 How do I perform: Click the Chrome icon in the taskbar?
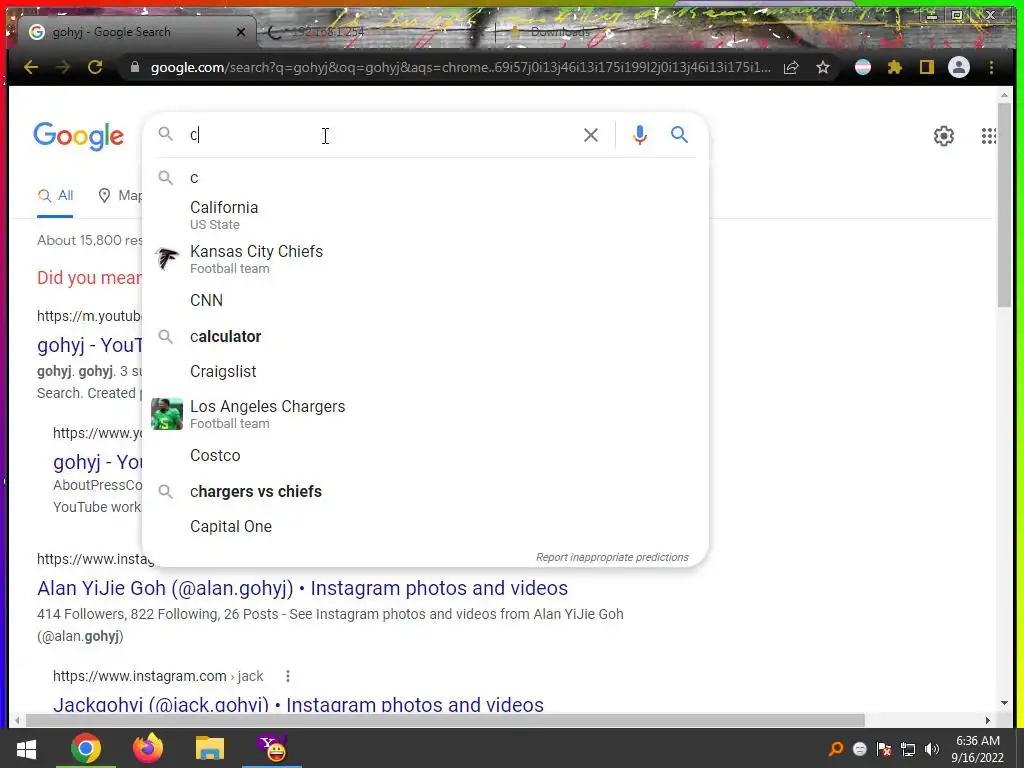(x=86, y=748)
